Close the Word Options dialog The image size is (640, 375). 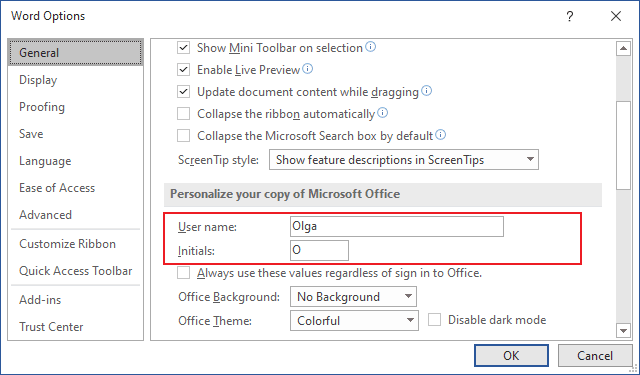pyautogui.click(x=616, y=16)
